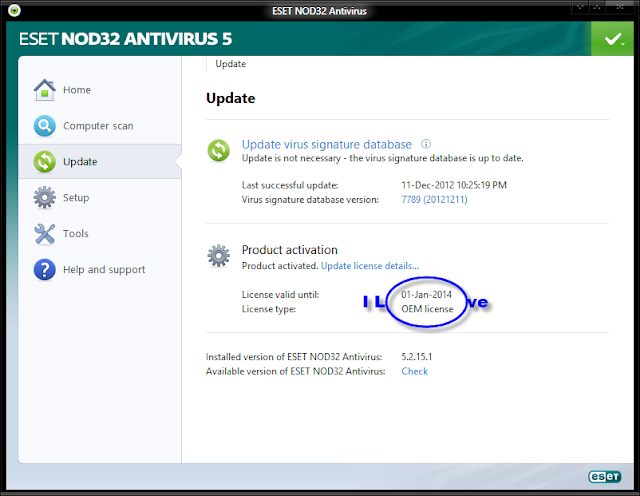Click the 'Update is not necessary' status message
The image size is (640, 496).
[x=382, y=158]
